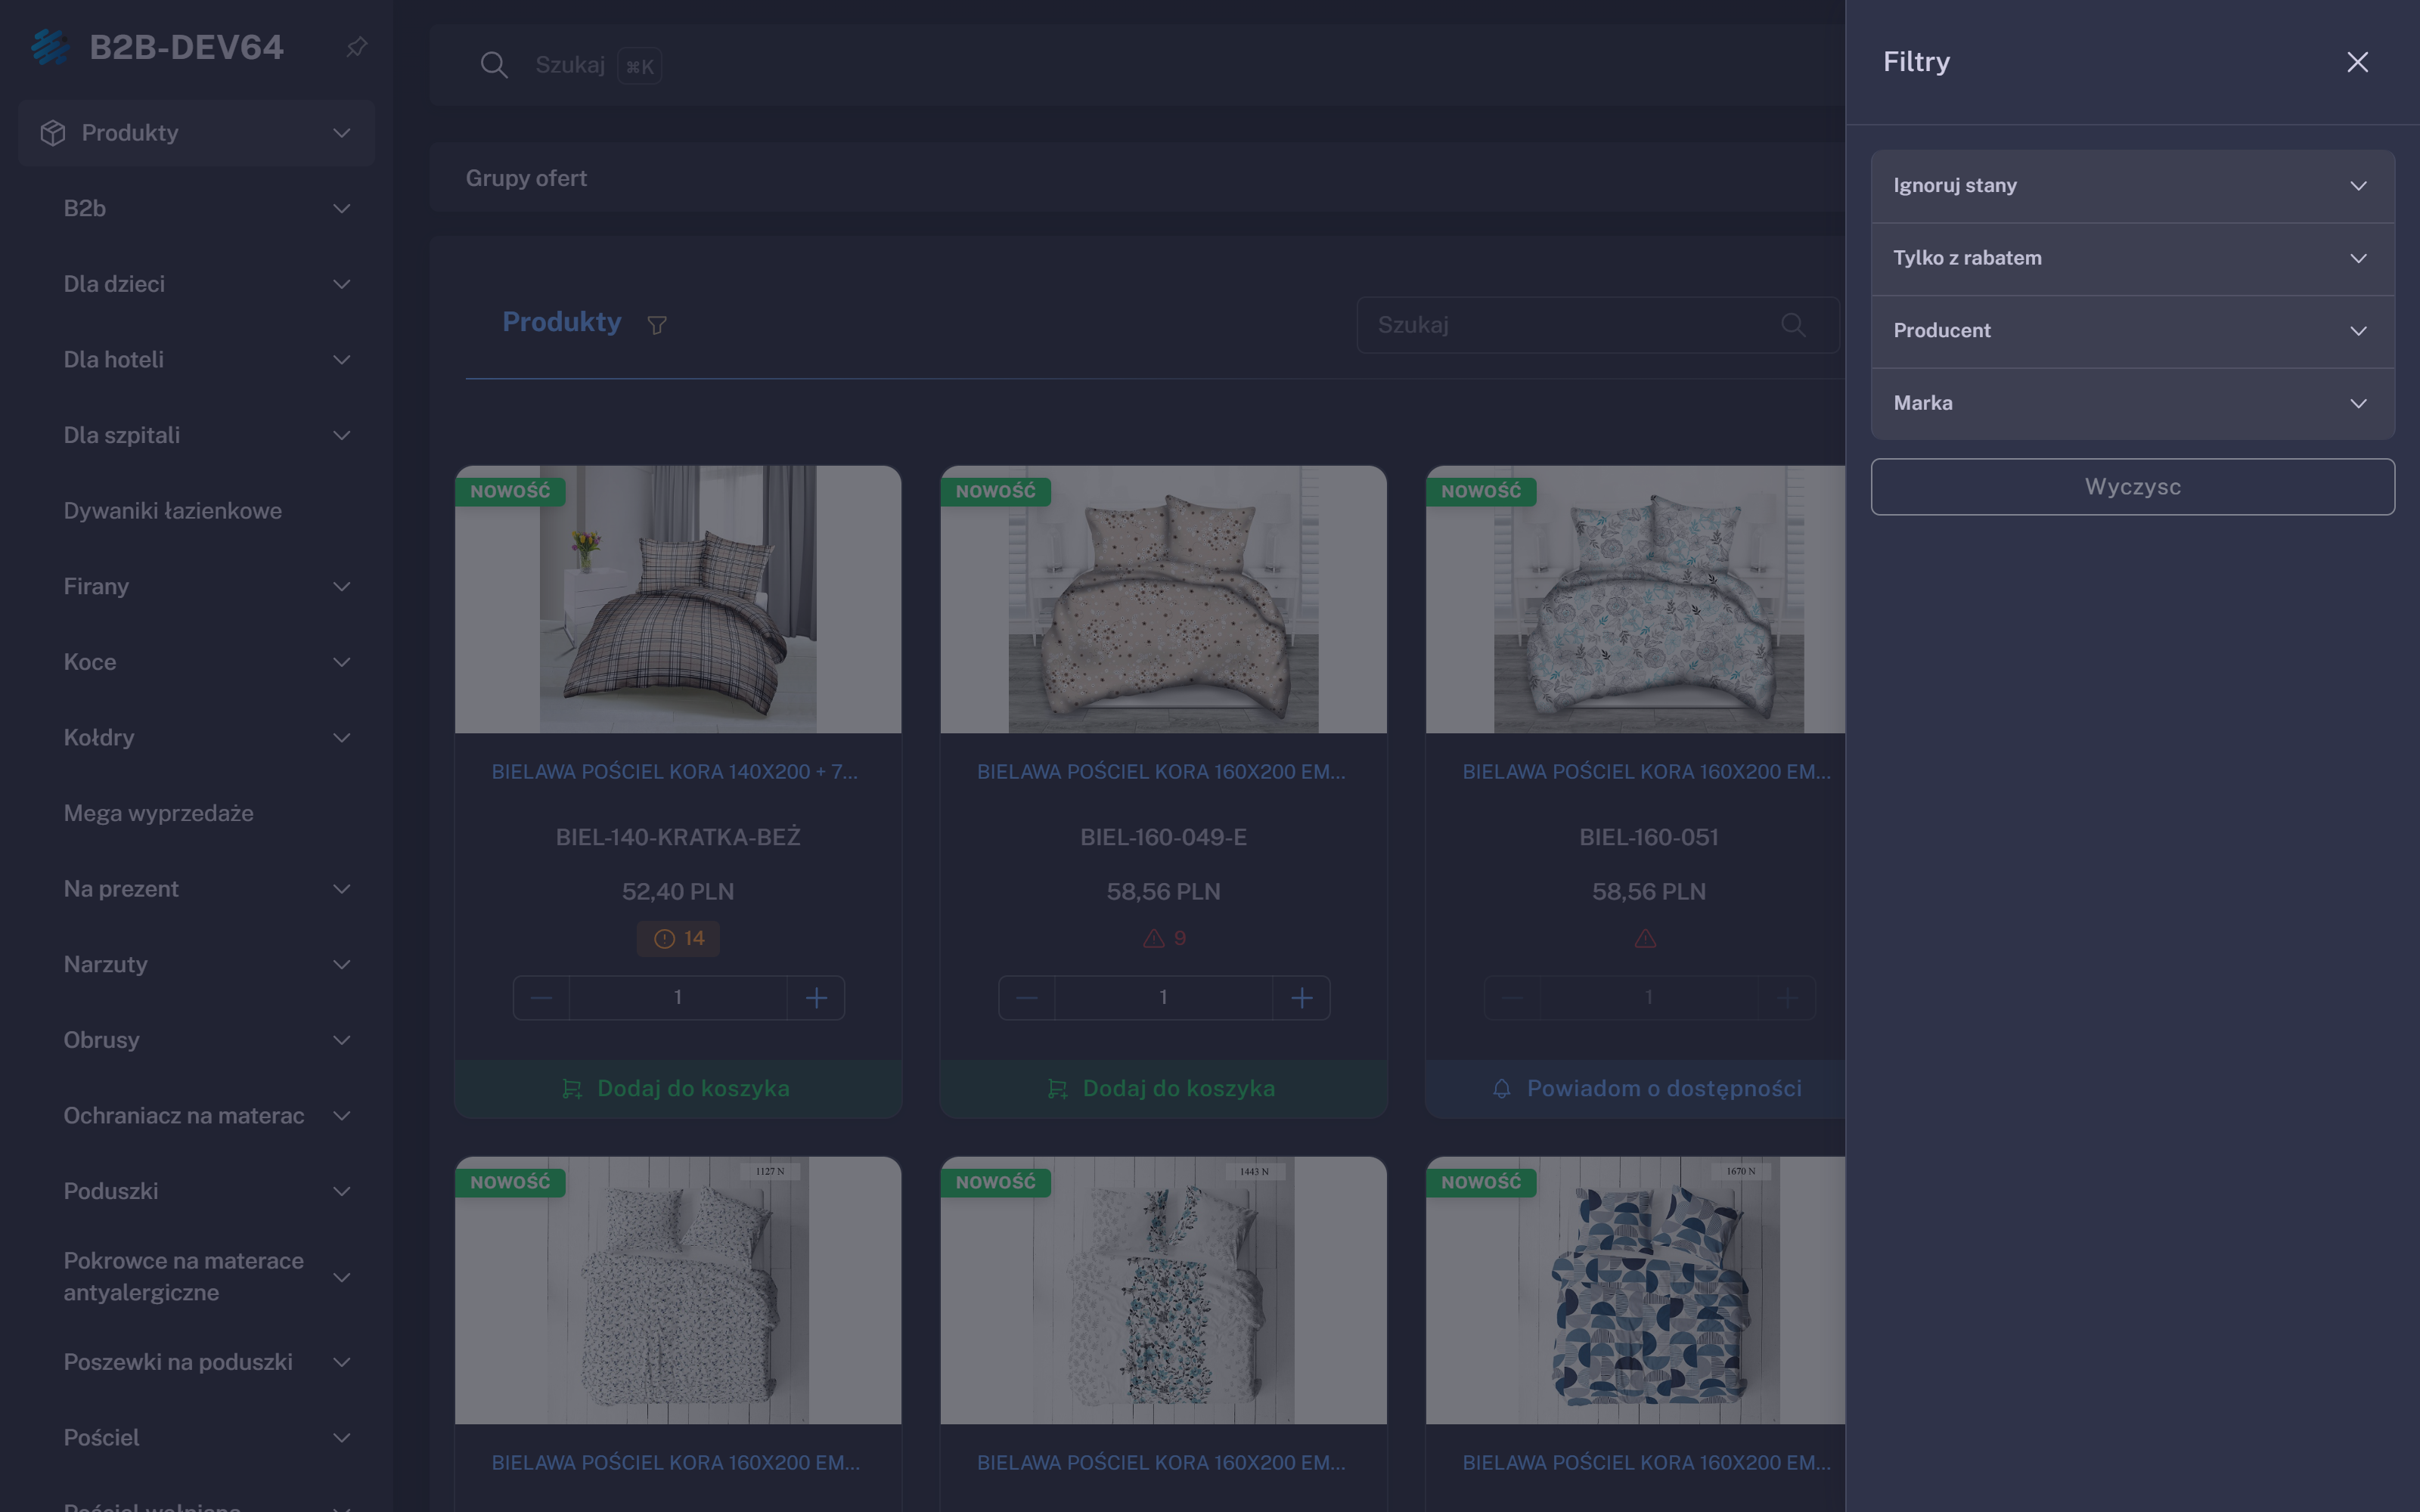Image resolution: width=2420 pixels, height=1512 pixels.
Task: Open Mega wyprzedaże category
Action: pos(159,813)
